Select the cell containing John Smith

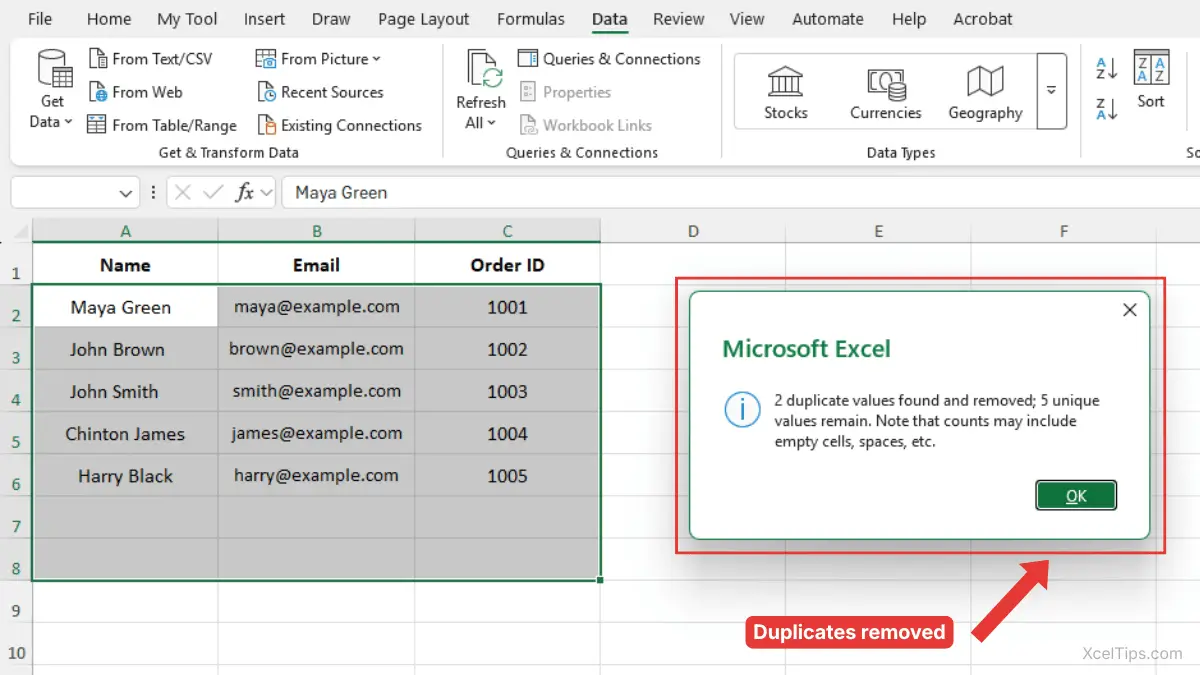tap(125, 391)
